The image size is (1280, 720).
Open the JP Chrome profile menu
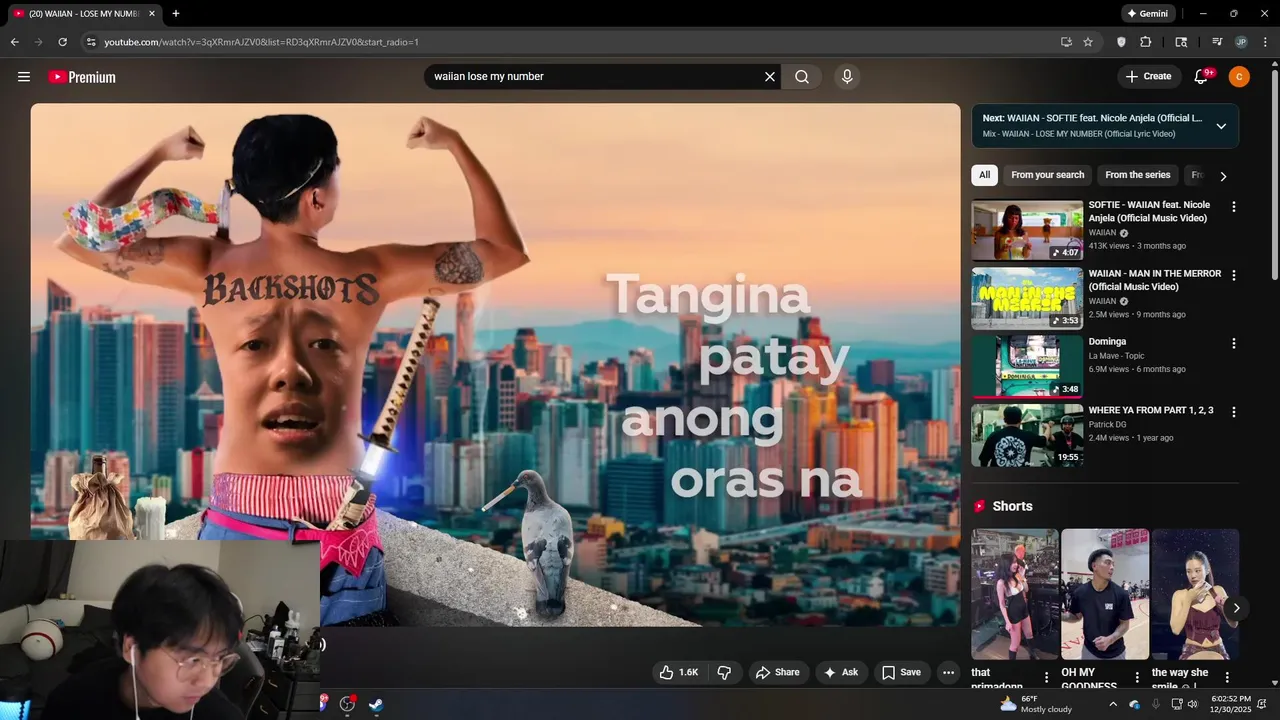pyautogui.click(x=1241, y=42)
